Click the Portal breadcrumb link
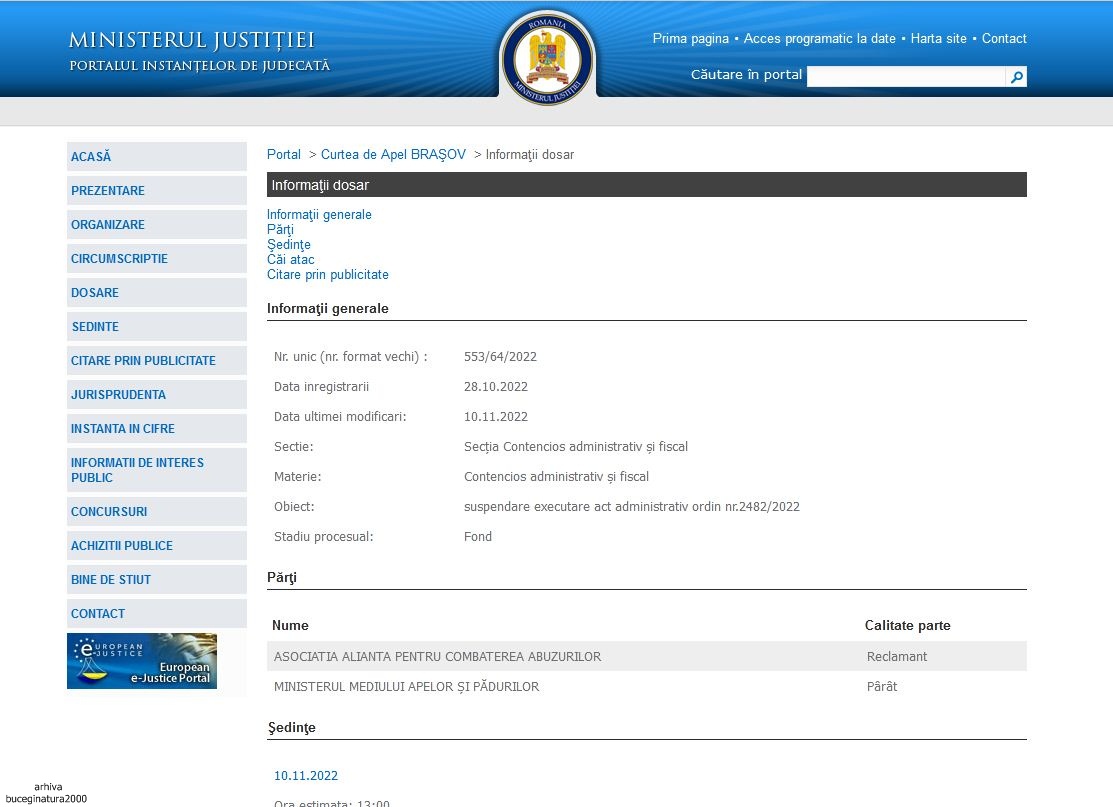This screenshot has width=1113, height=807. tap(283, 155)
